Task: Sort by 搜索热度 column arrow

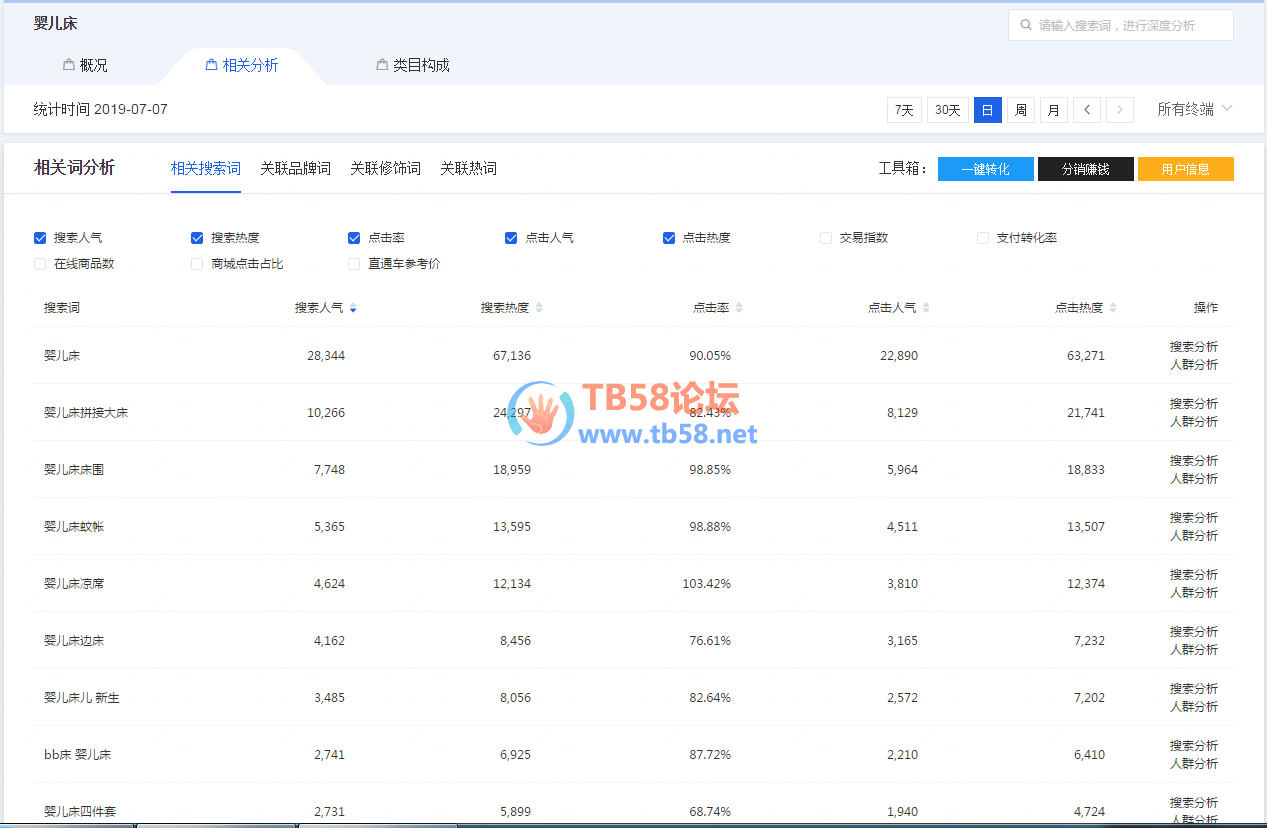Action: [539, 308]
